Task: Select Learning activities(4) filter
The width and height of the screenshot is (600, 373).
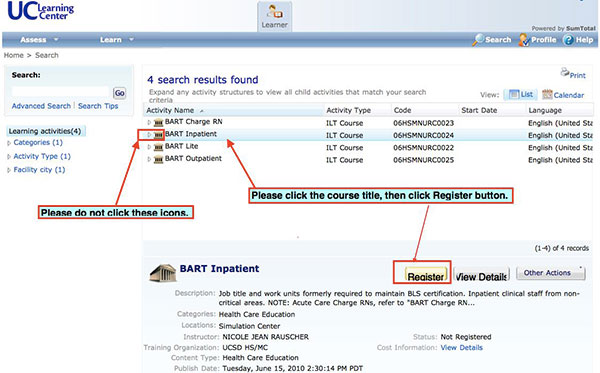Action: (45, 131)
